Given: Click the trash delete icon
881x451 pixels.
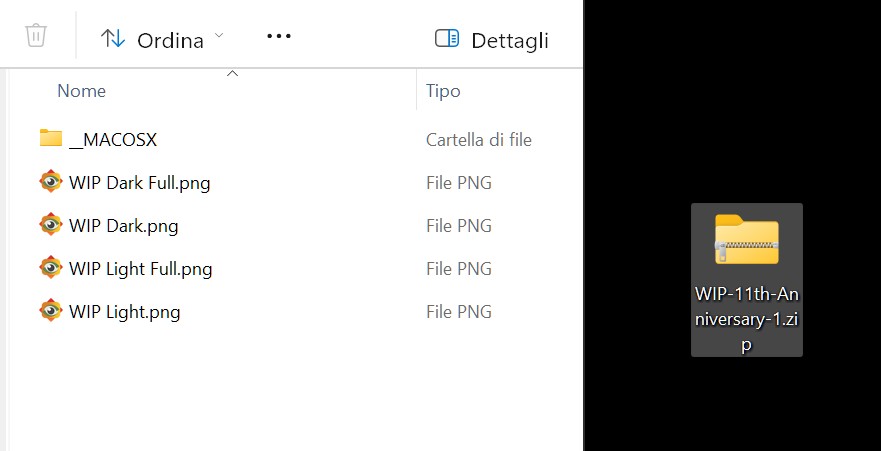Looking at the screenshot, I should [x=36, y=37].
